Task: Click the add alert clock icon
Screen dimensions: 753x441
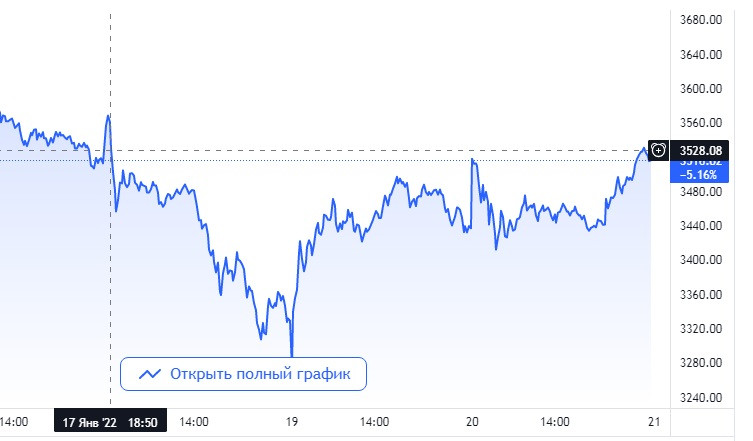Action: pyautogui.click(x=658, y=151)
